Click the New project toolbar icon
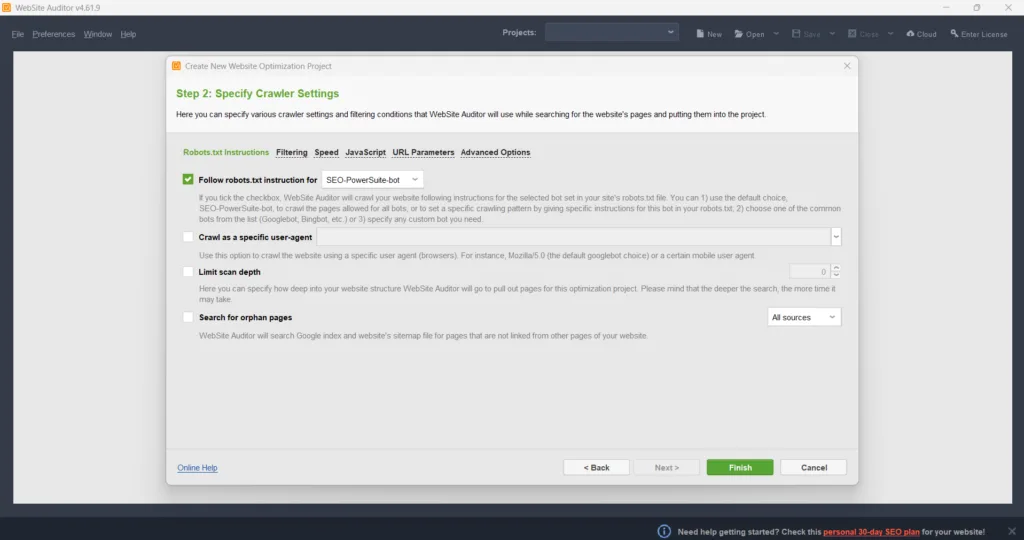 pos(700,34)
